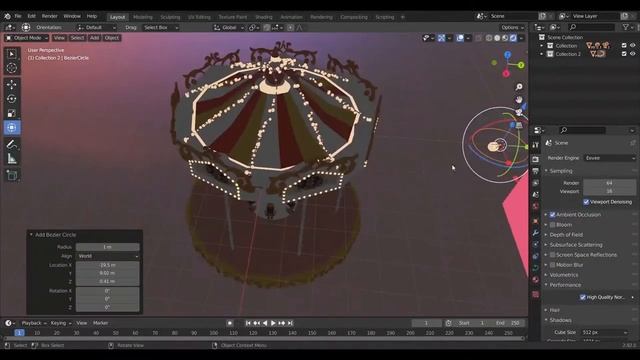Jump to the timeline end frame

tap(290, 323)
